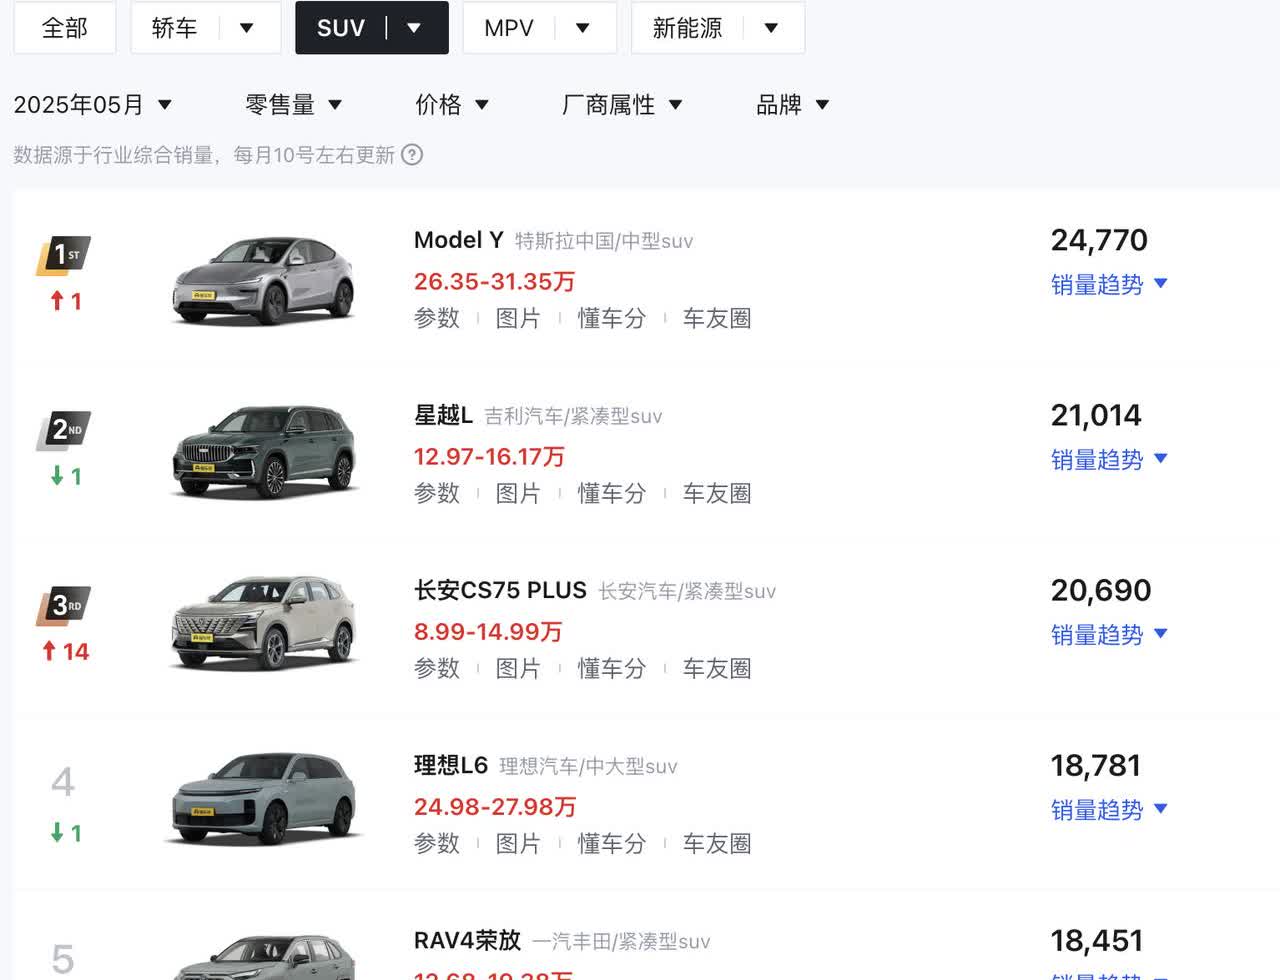
Task: Click the sales figure 20,690
Action: [x=1101, y=590]
